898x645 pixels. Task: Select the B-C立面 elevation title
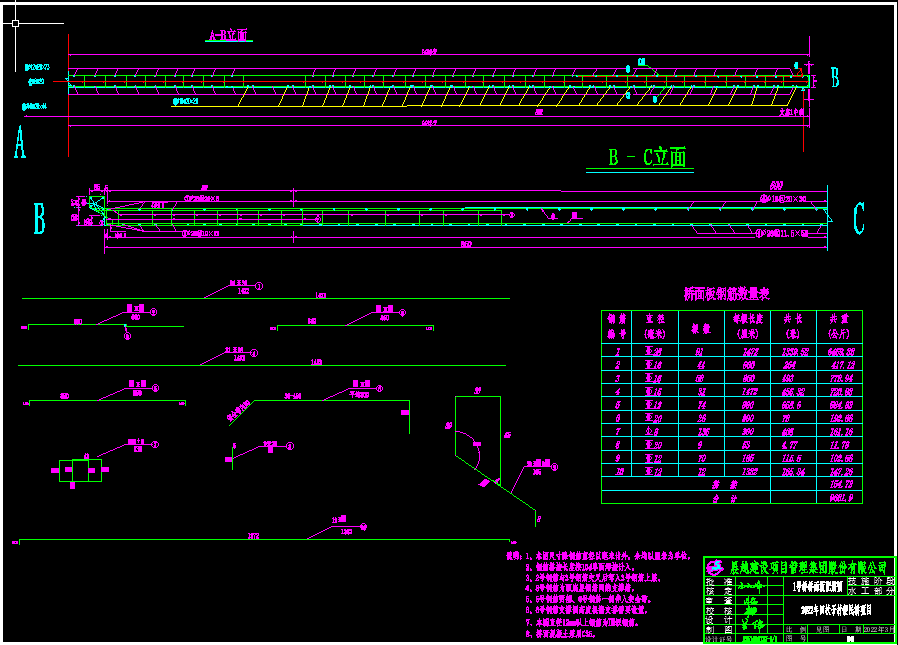click(648, 157)
